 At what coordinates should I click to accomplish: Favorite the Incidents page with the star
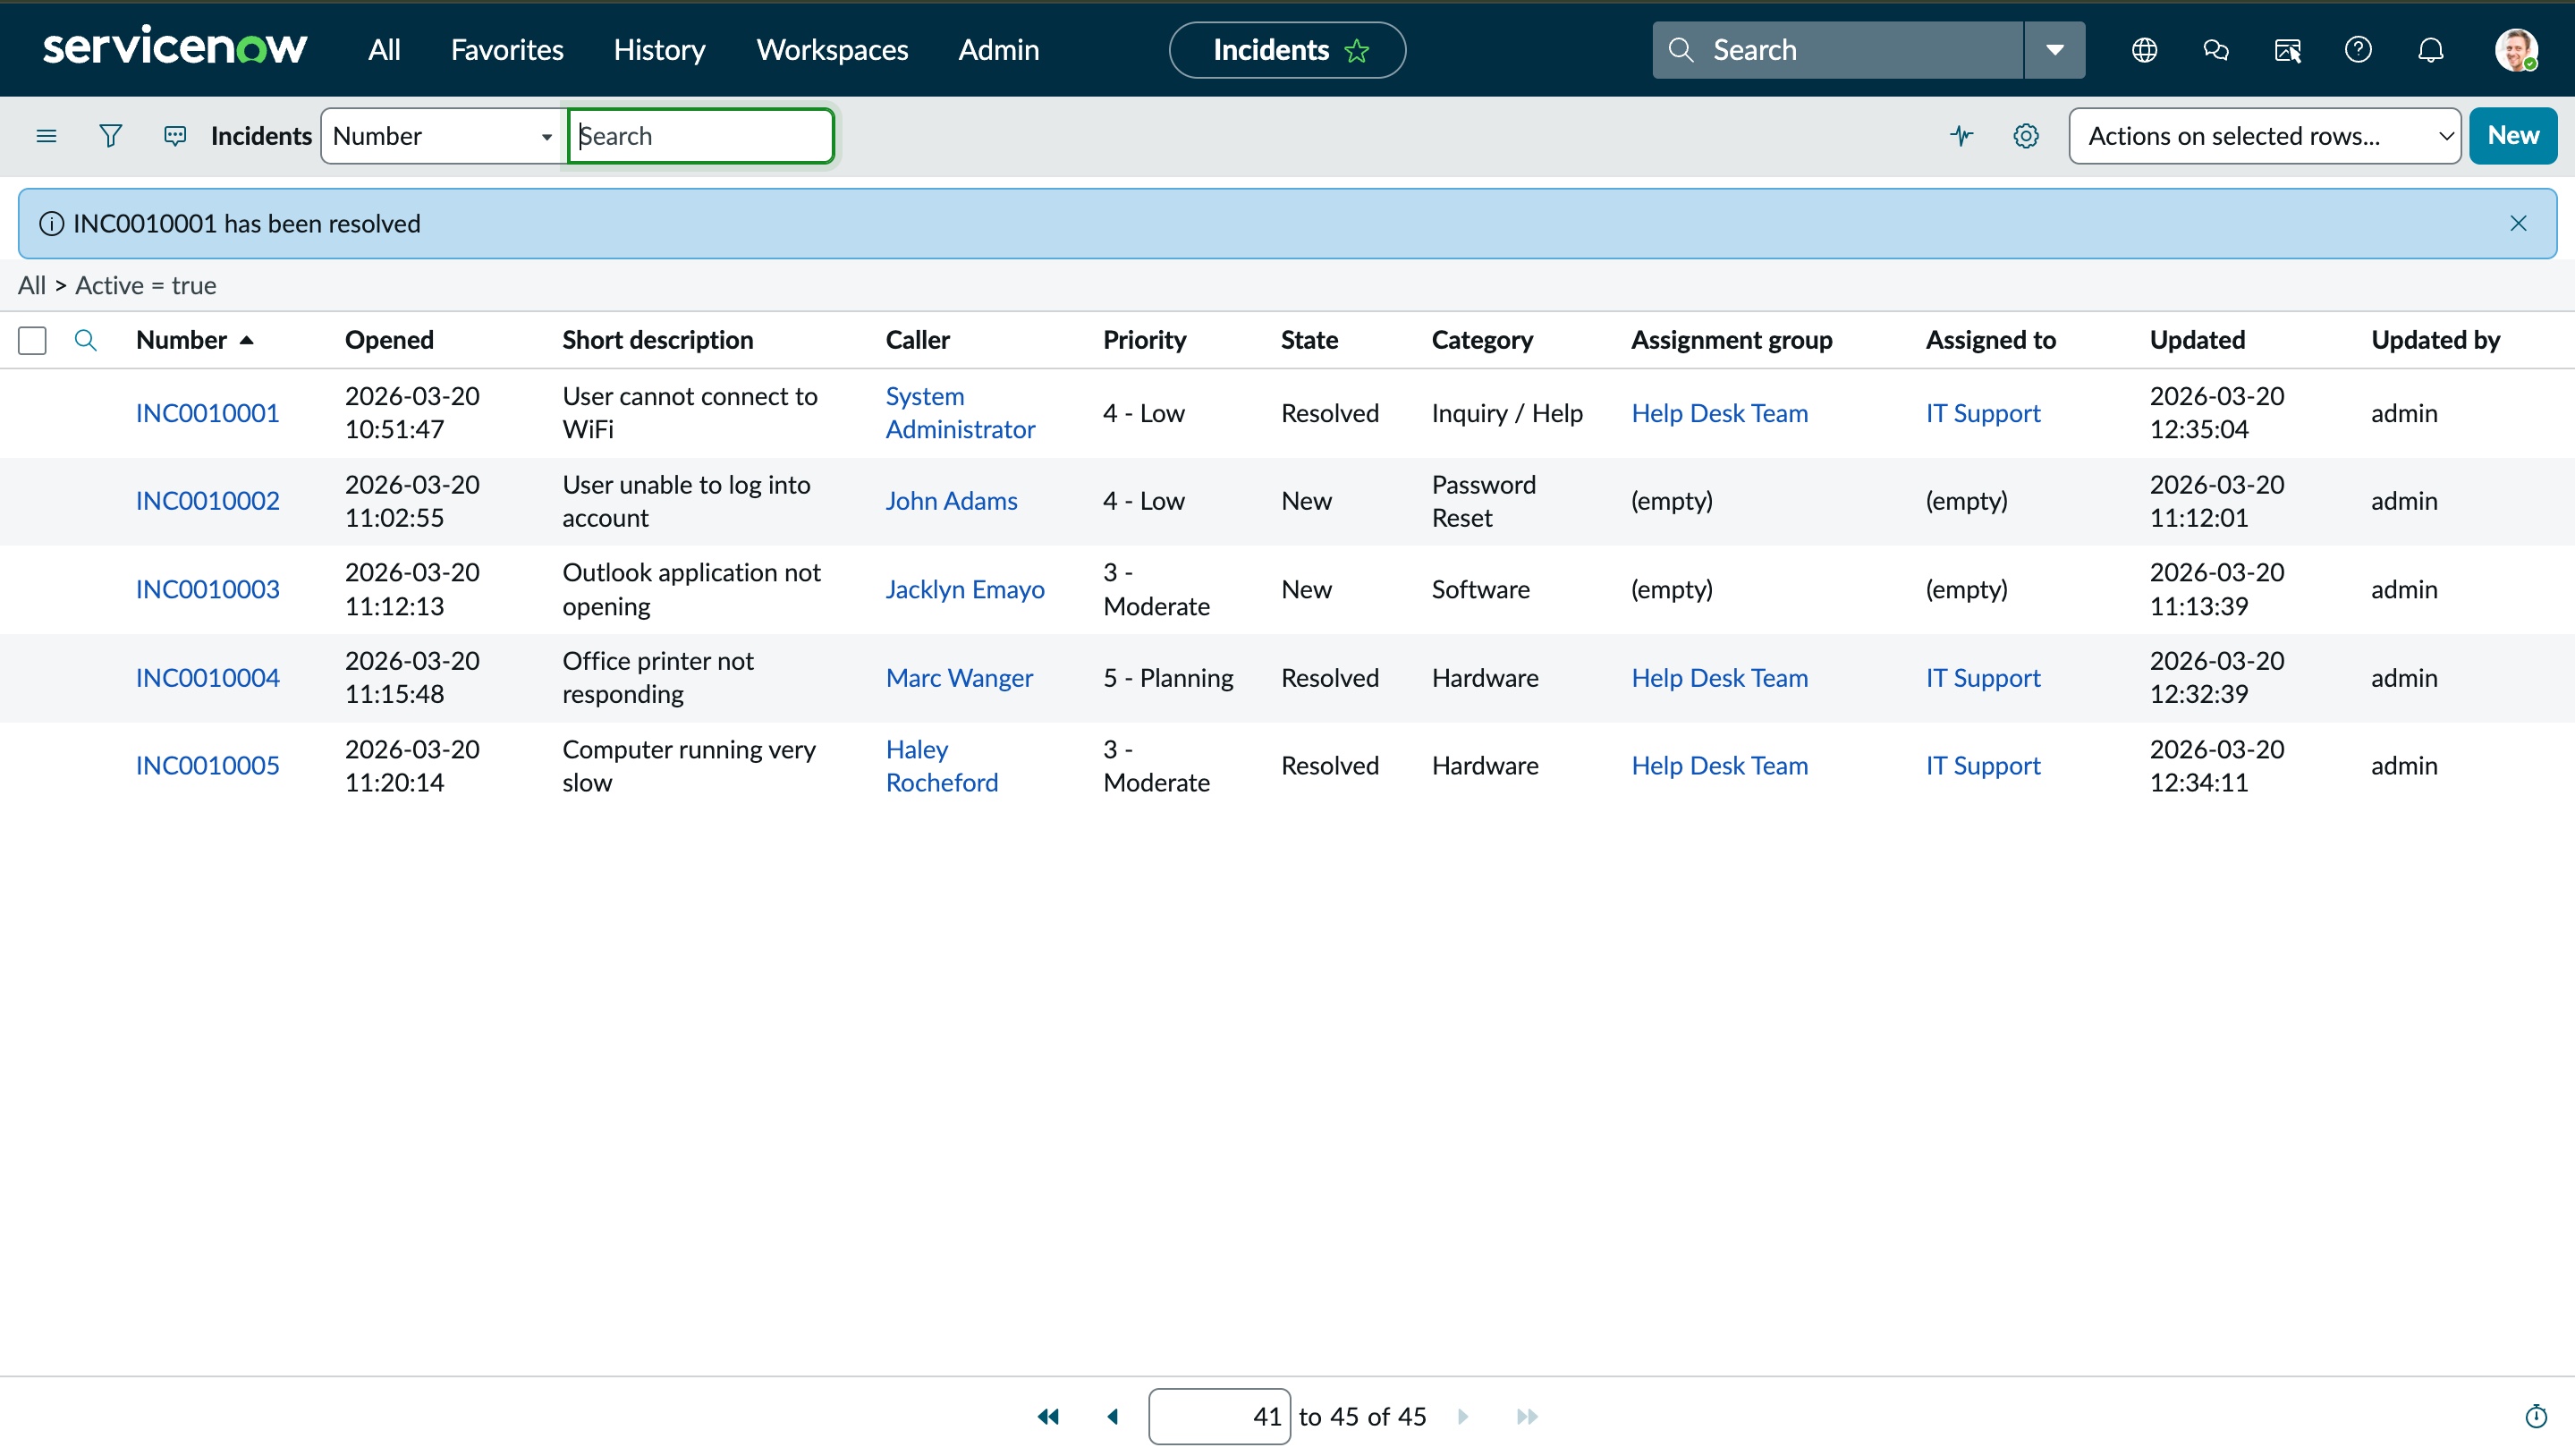1357,50
